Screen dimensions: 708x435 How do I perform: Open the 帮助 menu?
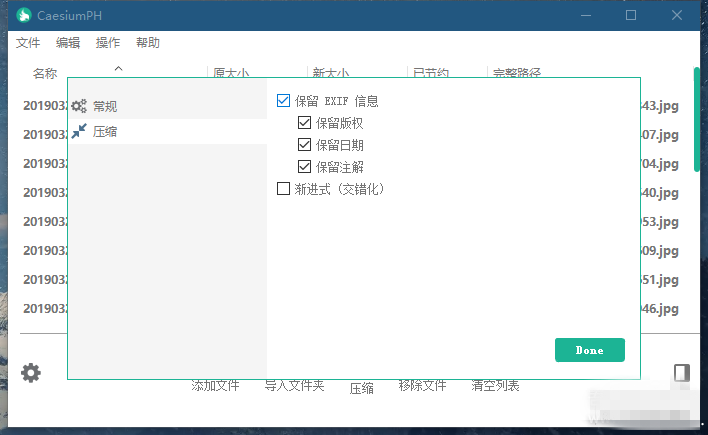pos(148,43)
